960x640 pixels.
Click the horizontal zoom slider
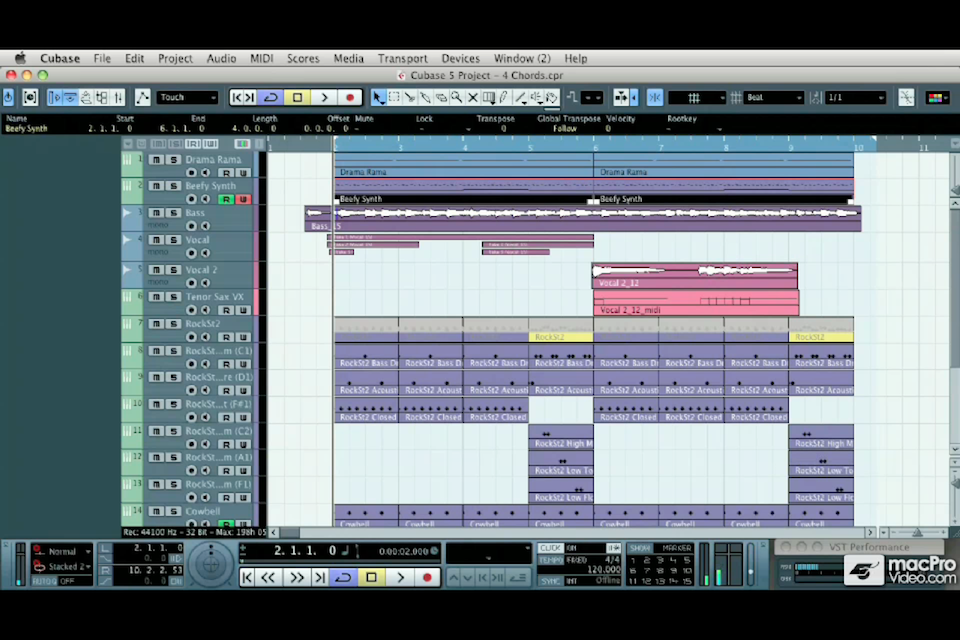(x=917, y=533)
